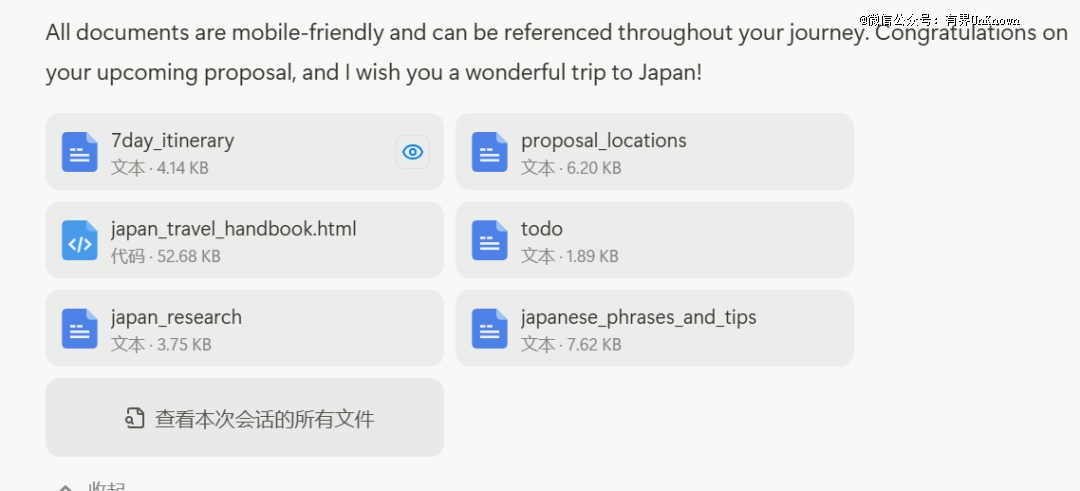Screen dimensions: 1080x491
Task: Click 查看本次会话的所有文件 to view all files
Action: [264, 419]
